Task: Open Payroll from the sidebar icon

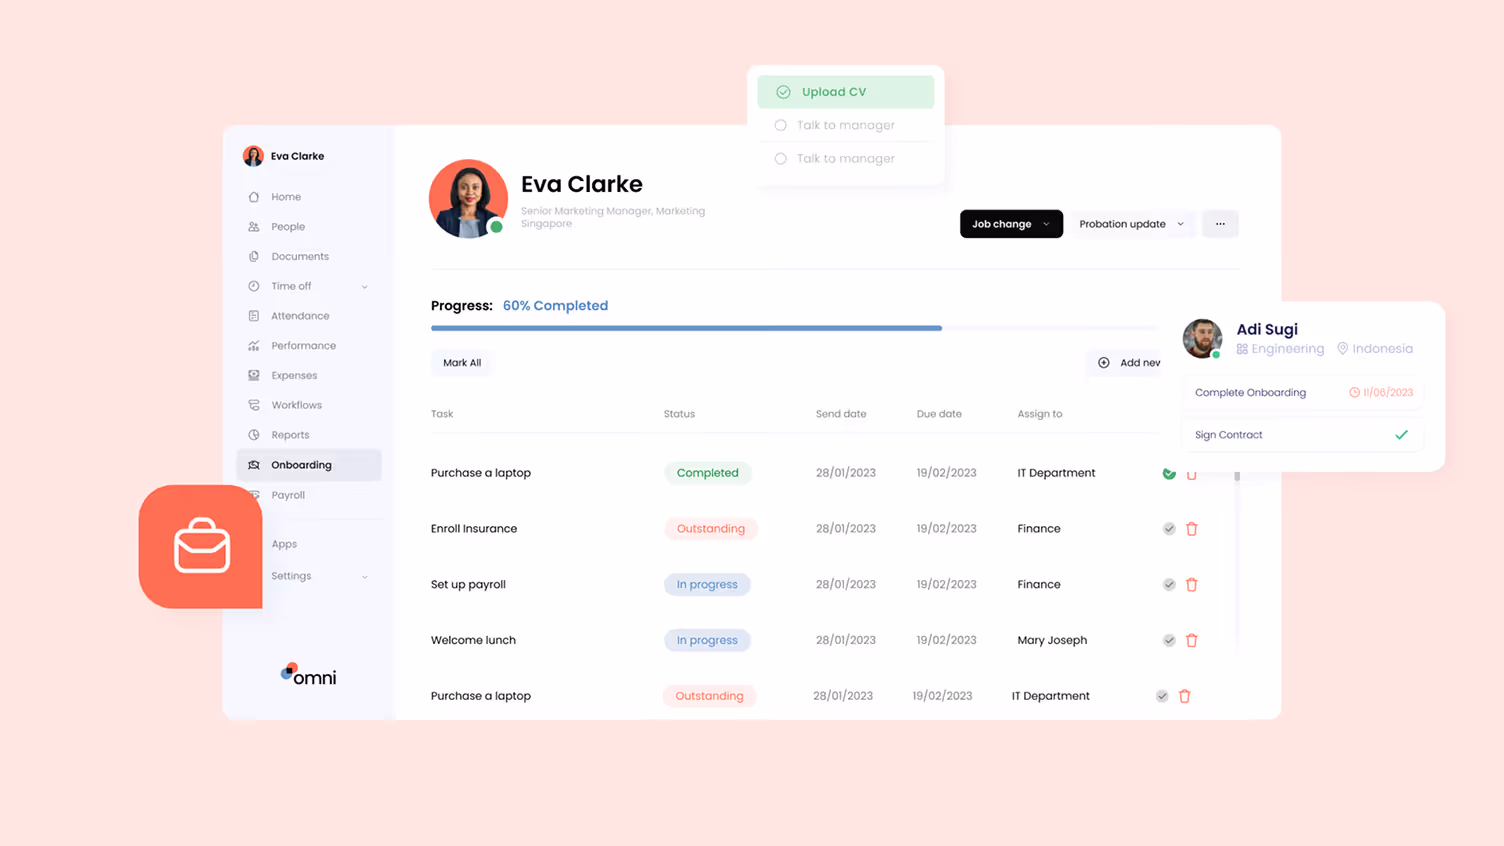Action: point(256,495)
